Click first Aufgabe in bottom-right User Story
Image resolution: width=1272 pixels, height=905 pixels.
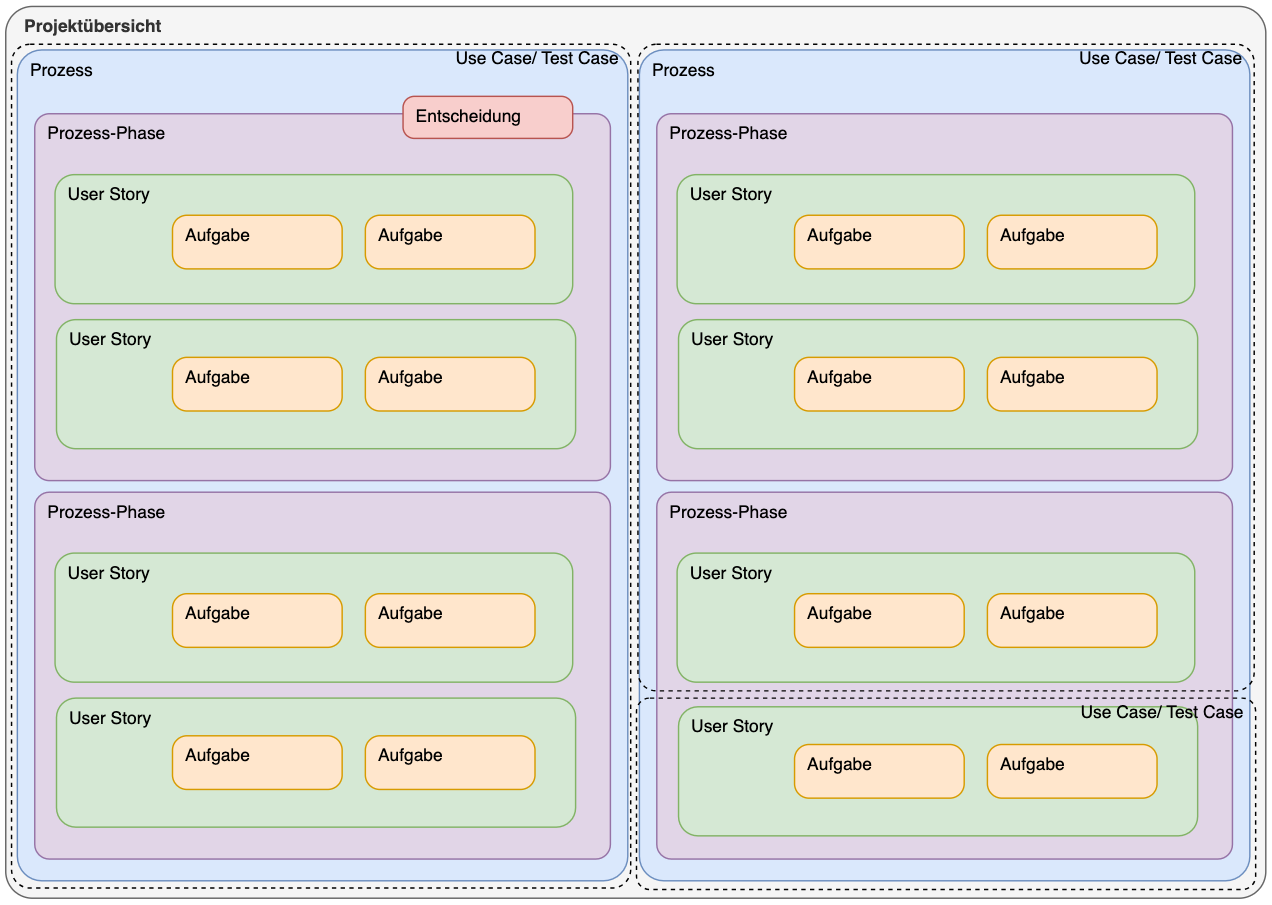pyautogui.click(x=879, y=771)
